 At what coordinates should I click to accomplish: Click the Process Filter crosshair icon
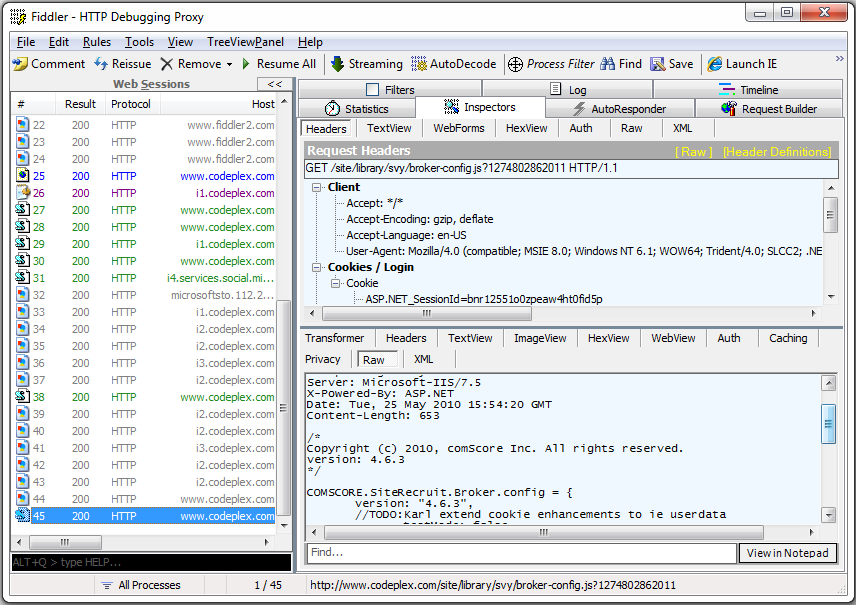[515, 64]
